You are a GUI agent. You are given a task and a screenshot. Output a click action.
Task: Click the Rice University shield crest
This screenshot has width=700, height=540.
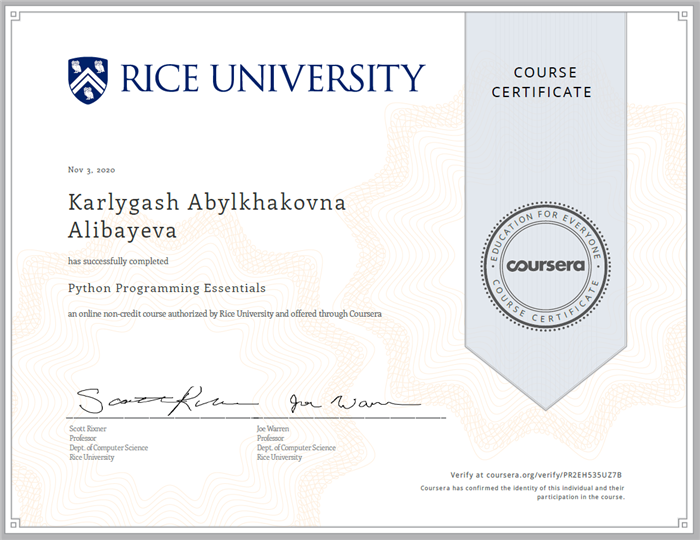coord(88,79)
